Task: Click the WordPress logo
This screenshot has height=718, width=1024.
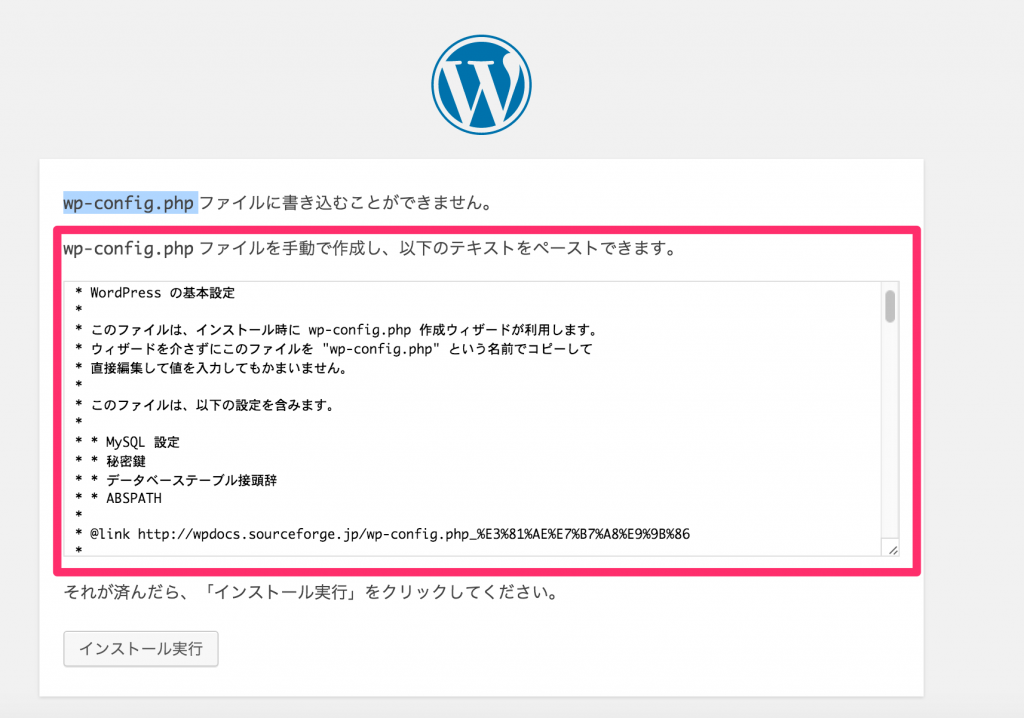Action: click(x=481, y=84)
